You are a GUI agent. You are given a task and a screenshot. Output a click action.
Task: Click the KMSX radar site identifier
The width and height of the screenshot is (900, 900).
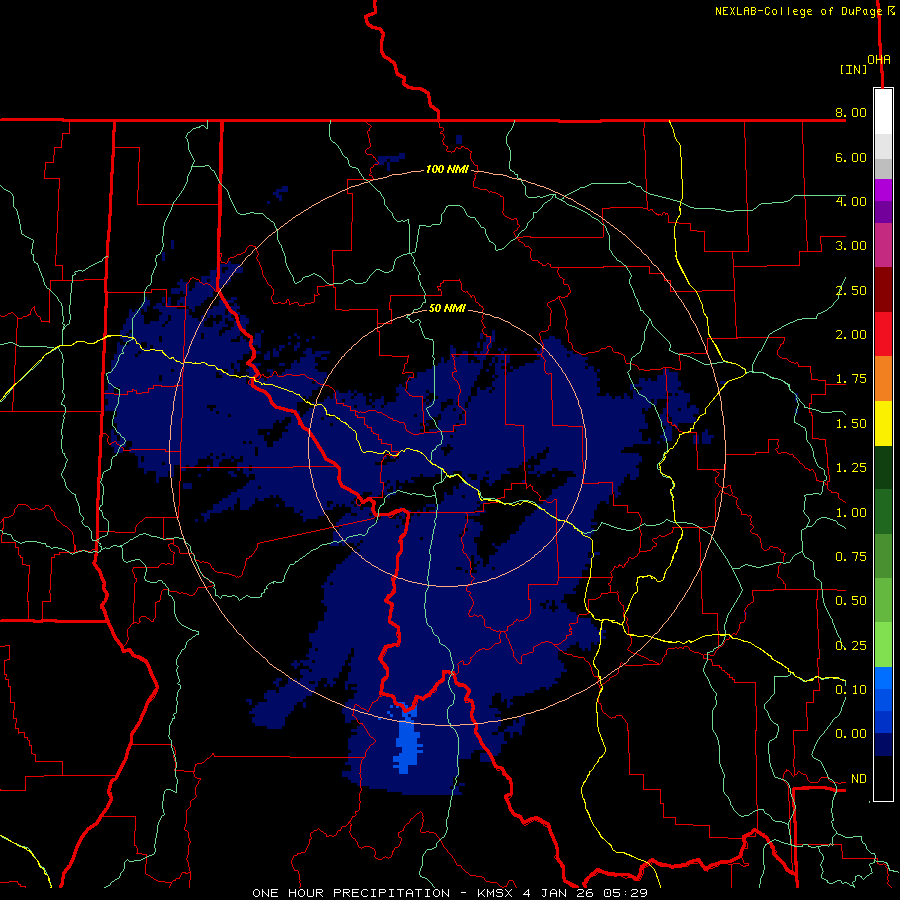point(495,893)
